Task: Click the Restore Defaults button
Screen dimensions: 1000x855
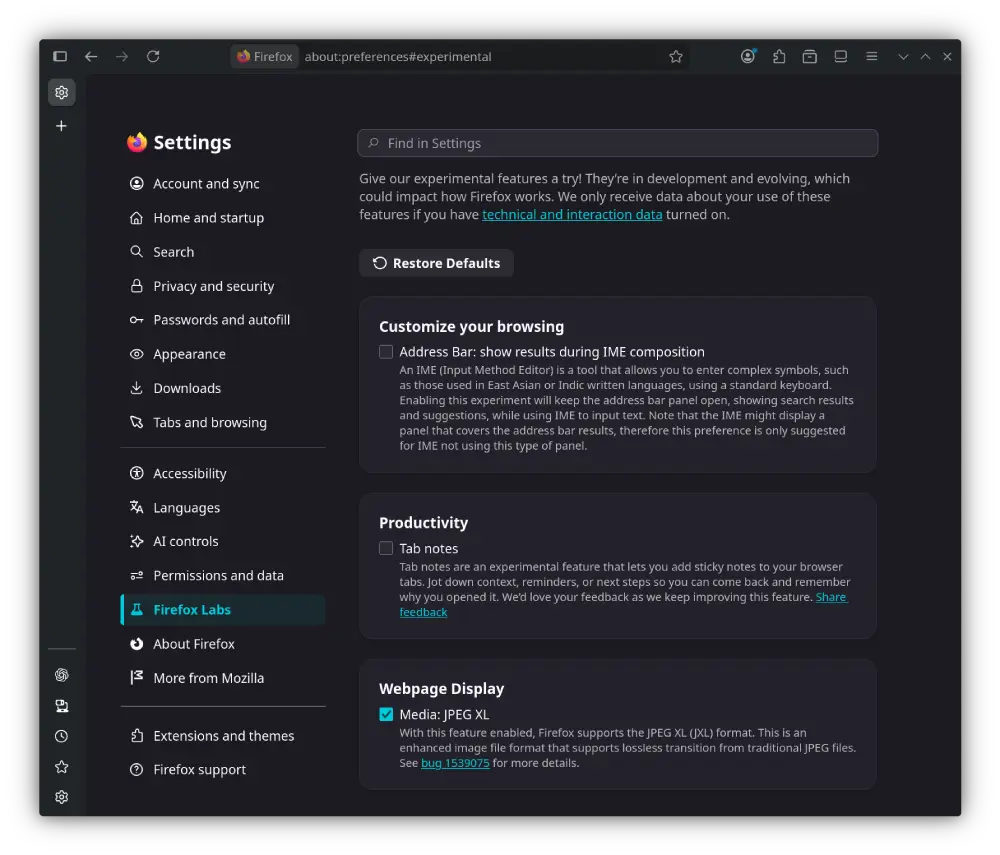Action: tap(436, 263)
